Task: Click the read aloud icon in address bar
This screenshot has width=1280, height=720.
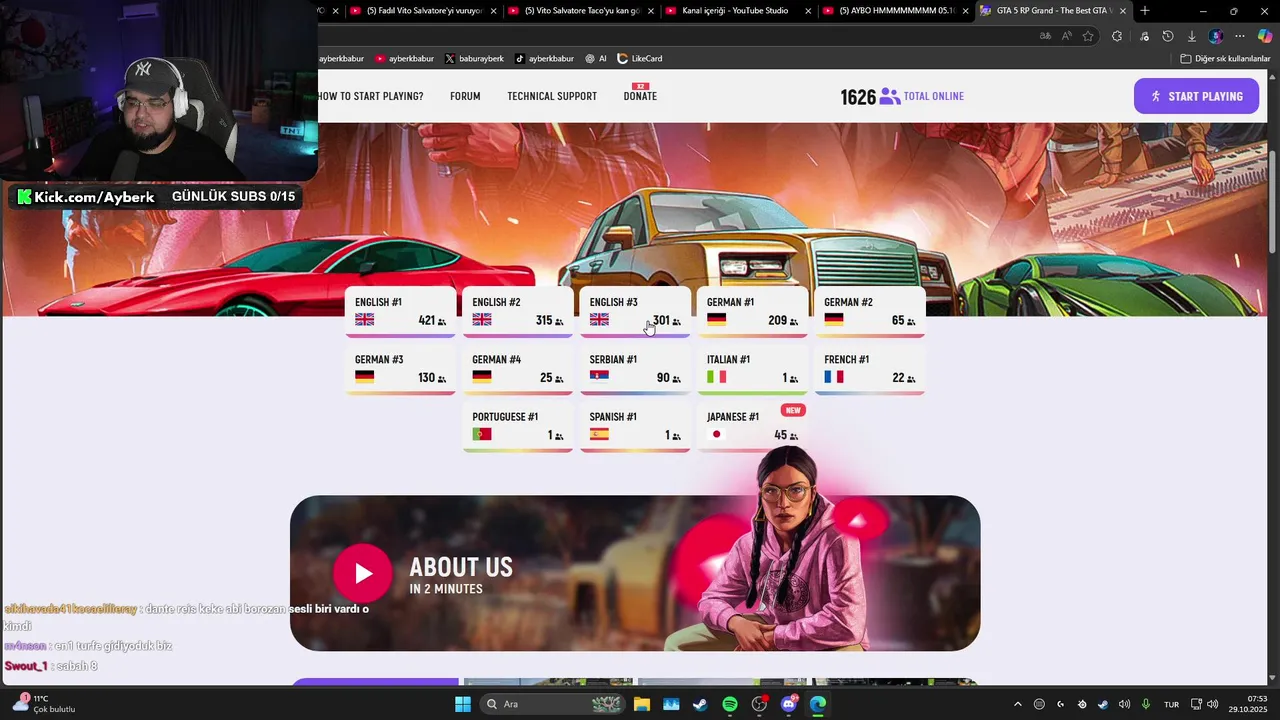Action: (x=1066, y=36)
